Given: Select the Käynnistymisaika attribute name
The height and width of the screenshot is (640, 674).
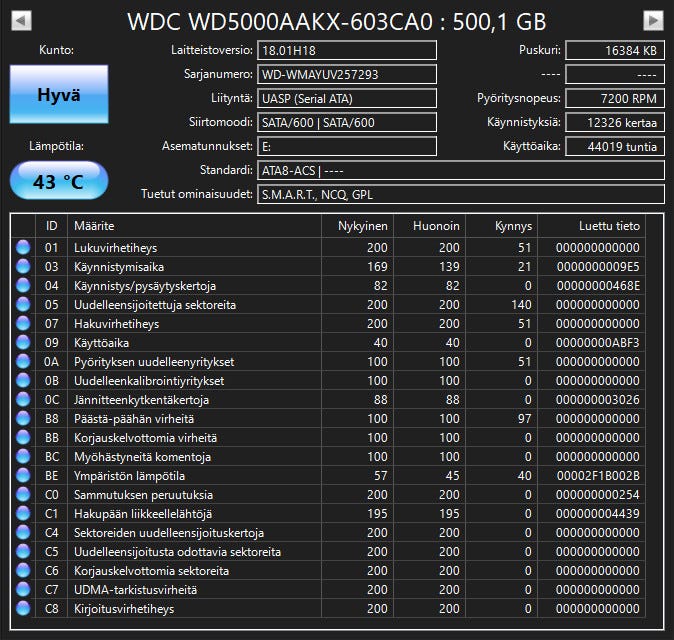Looking at the screenshot, I should [119, 267].
